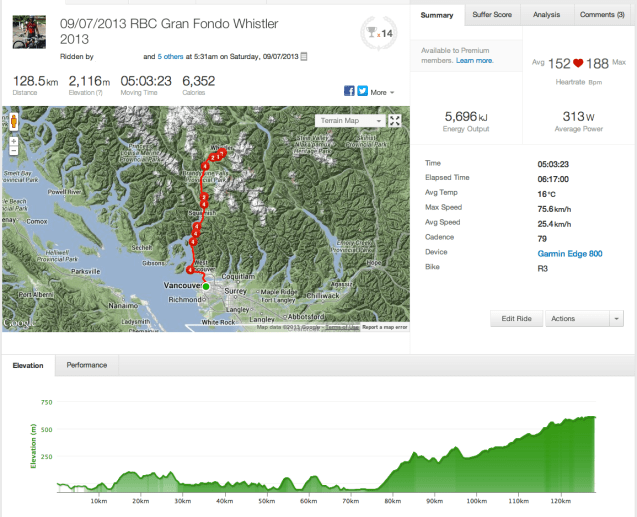Open the Comments (3) tab
637x517 pixels.
pyautogui.click(x=602, y=15)
